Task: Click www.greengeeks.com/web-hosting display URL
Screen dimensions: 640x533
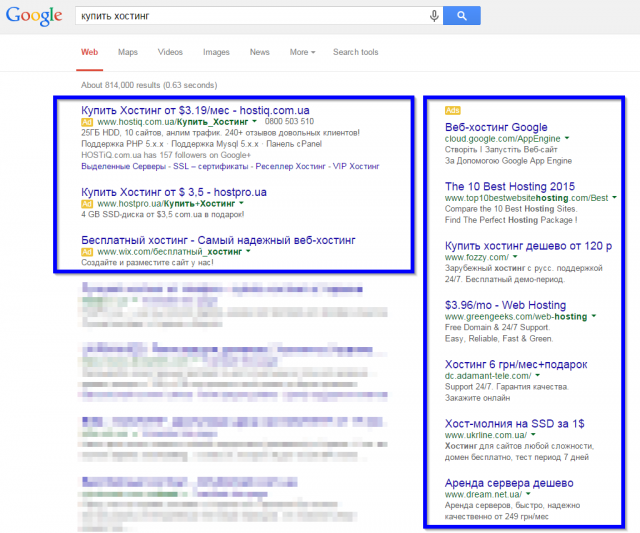Action: (x=516, y=317)
